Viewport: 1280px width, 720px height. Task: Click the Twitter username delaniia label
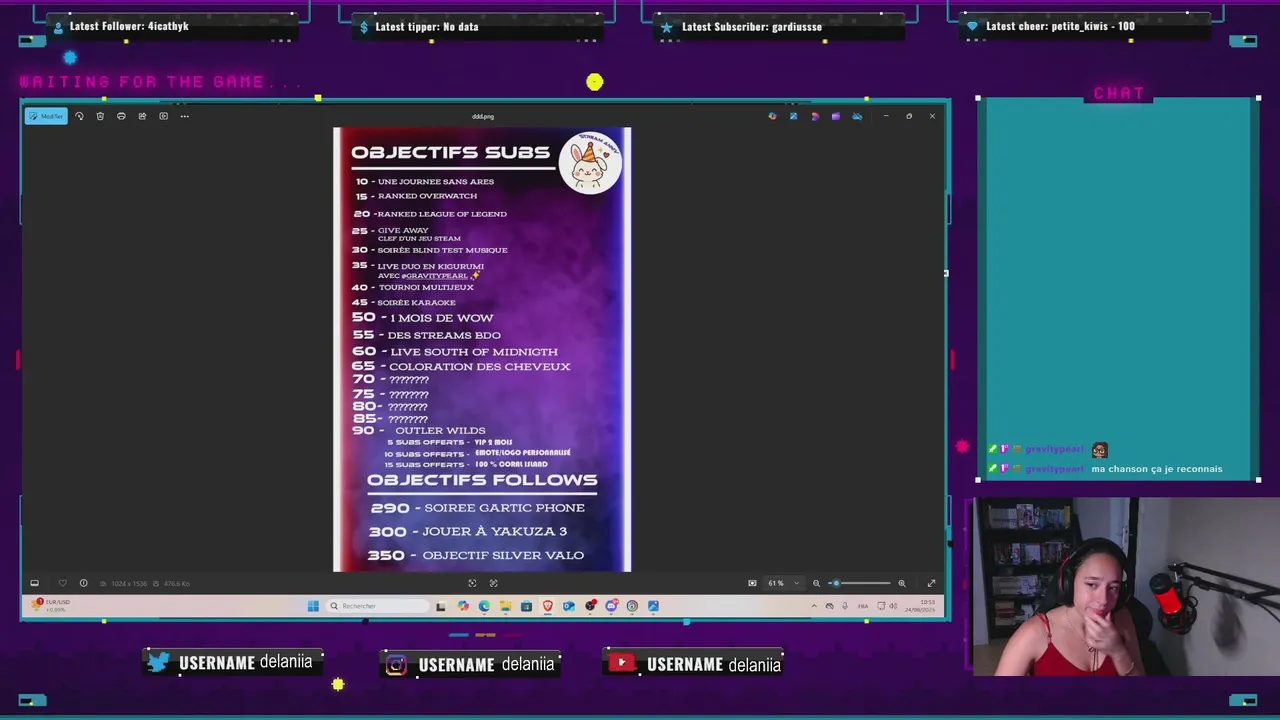coord(231,662)
